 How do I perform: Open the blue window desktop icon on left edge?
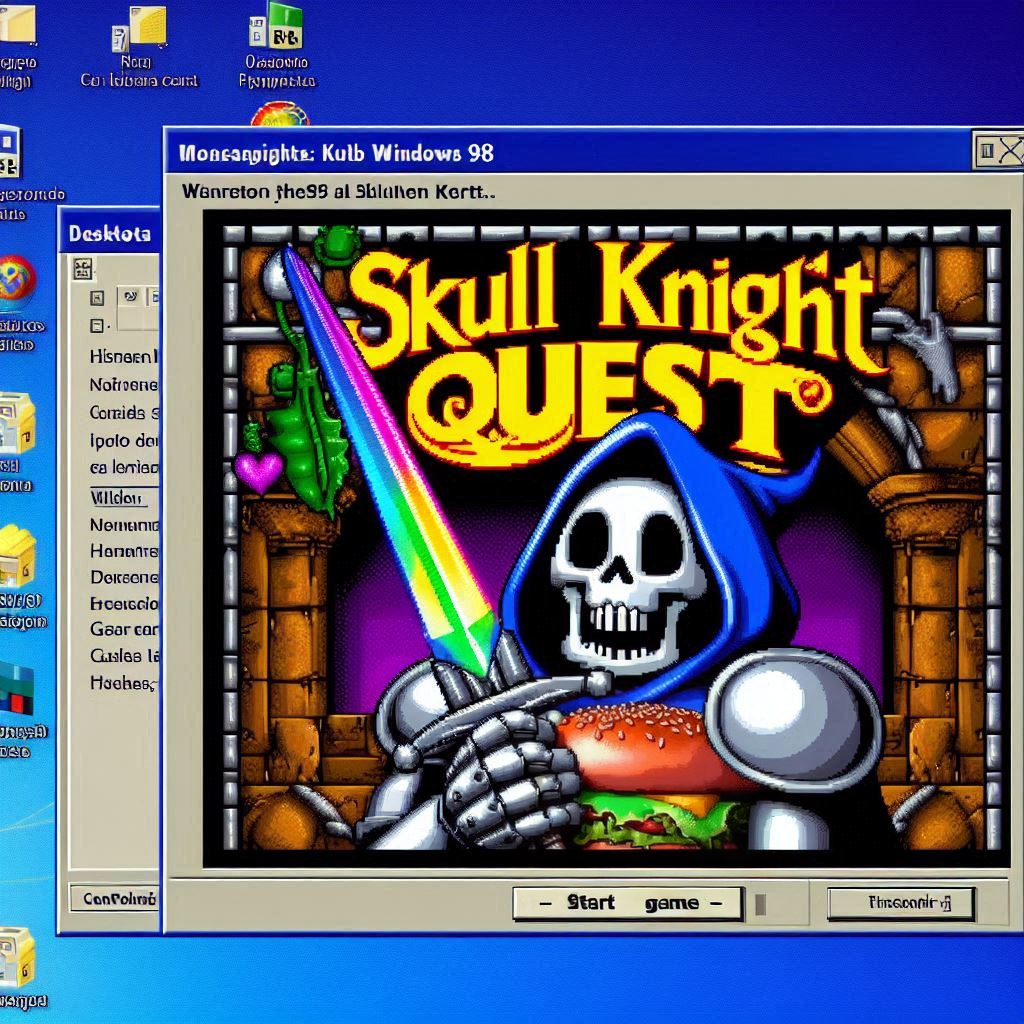pyautogui.click(x=9, y=152)
